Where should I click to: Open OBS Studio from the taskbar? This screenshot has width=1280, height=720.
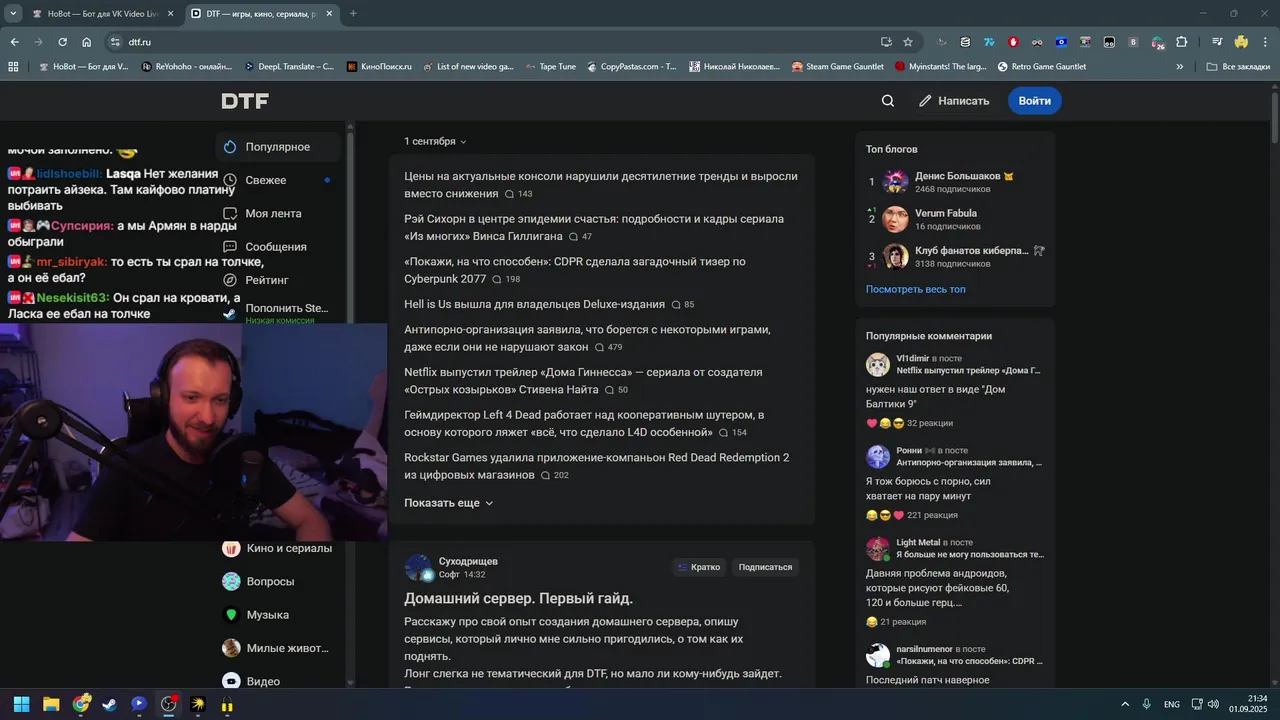pos(168,704)
